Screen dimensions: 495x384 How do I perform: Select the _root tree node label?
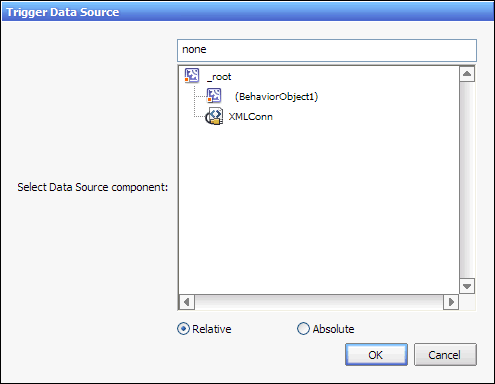pyautogui.click(x=219, y=77)
